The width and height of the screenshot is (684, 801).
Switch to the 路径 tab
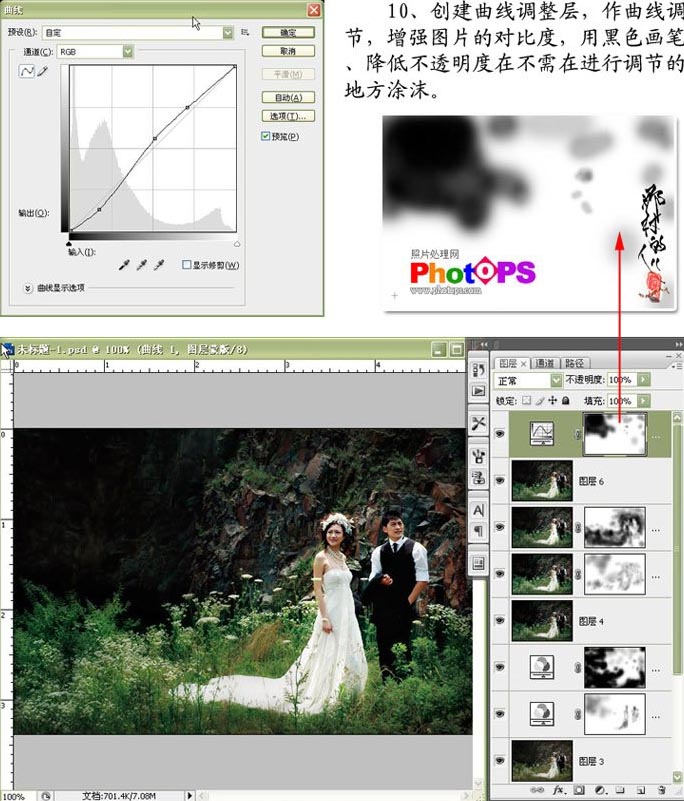(574, 363)
